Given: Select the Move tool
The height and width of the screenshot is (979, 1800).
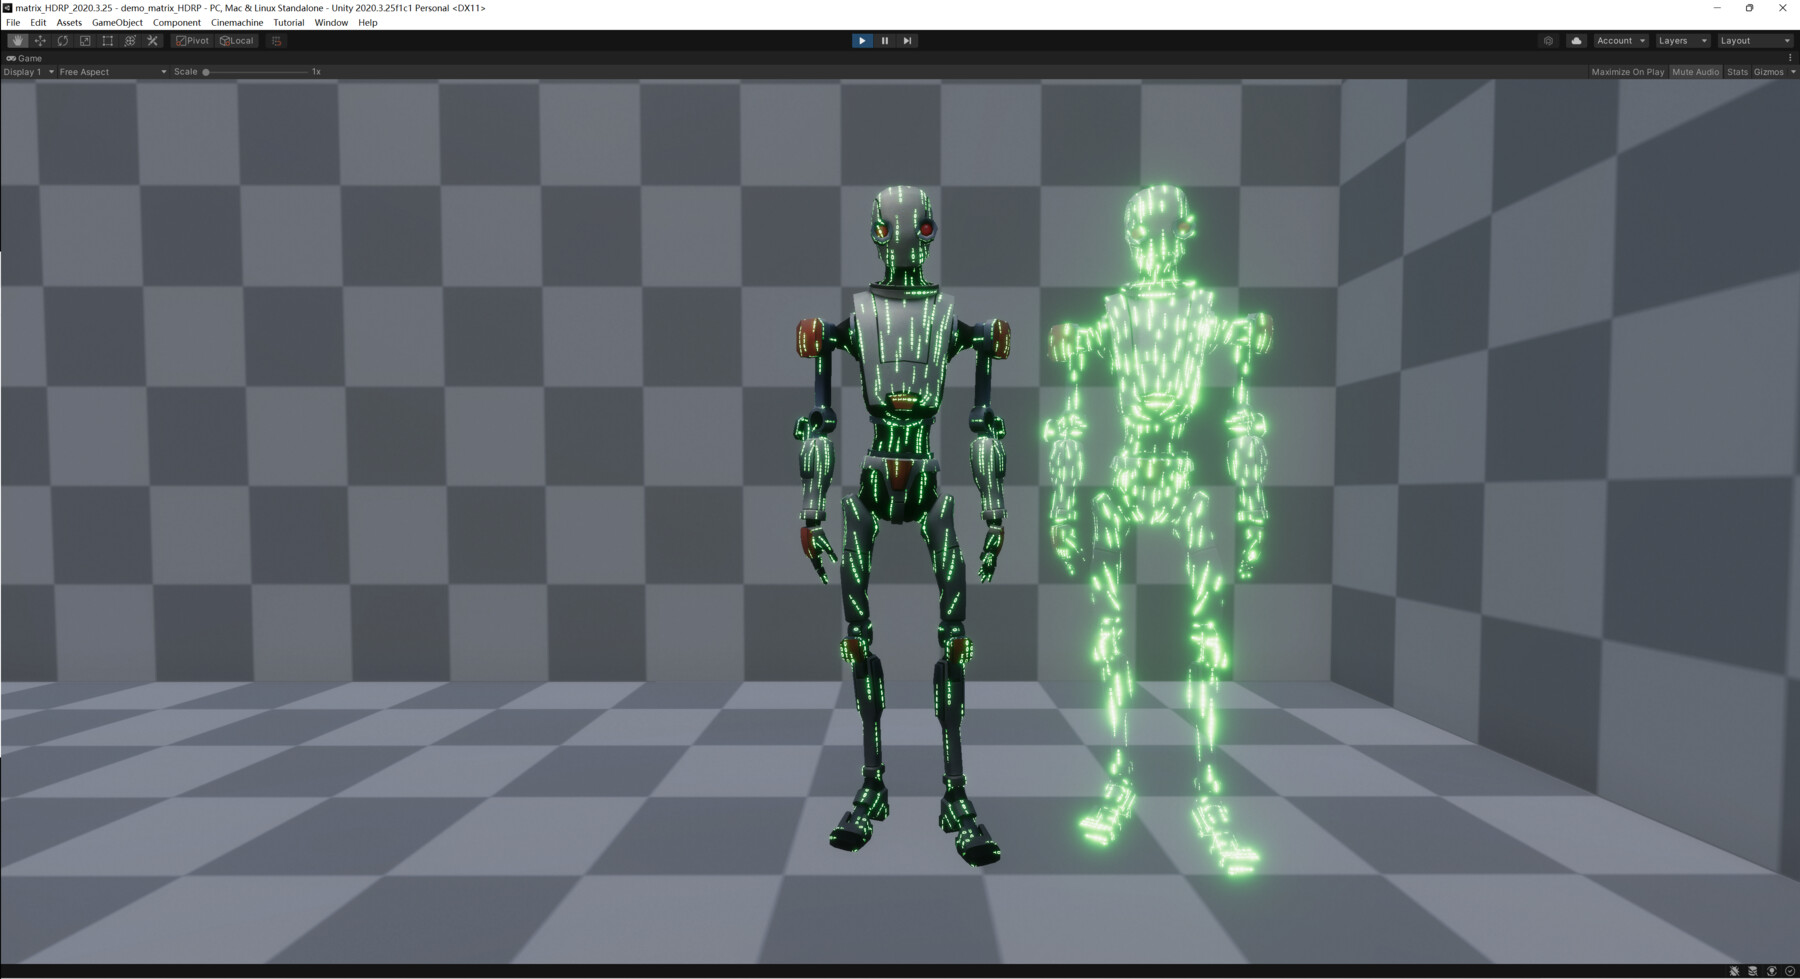Looking at the screenshot, I should 40,40.
